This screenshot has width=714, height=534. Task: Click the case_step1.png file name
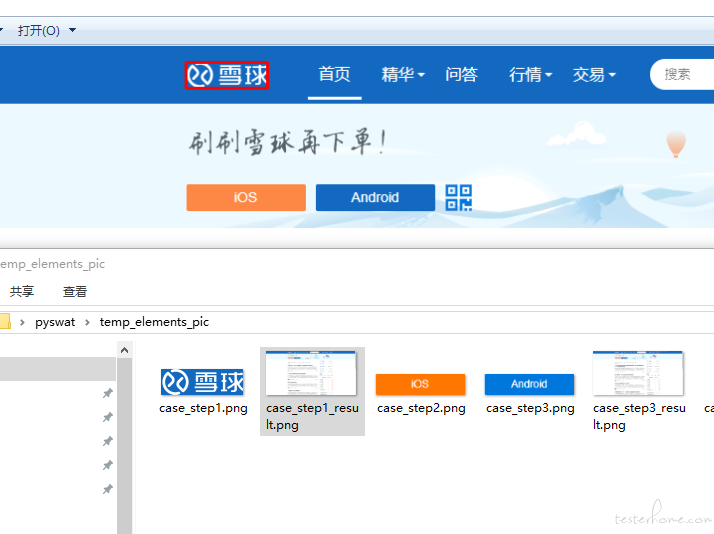[203, 408]
